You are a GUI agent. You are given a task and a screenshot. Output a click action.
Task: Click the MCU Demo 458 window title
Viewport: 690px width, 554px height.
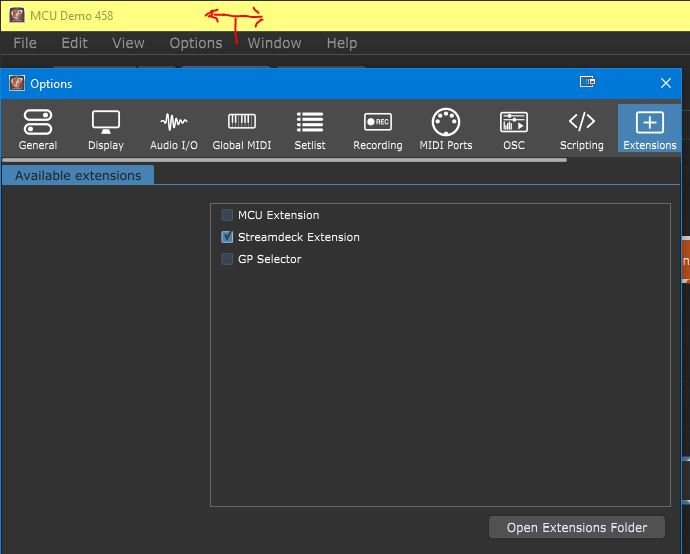pyautogui.click(x=72, y=16)
